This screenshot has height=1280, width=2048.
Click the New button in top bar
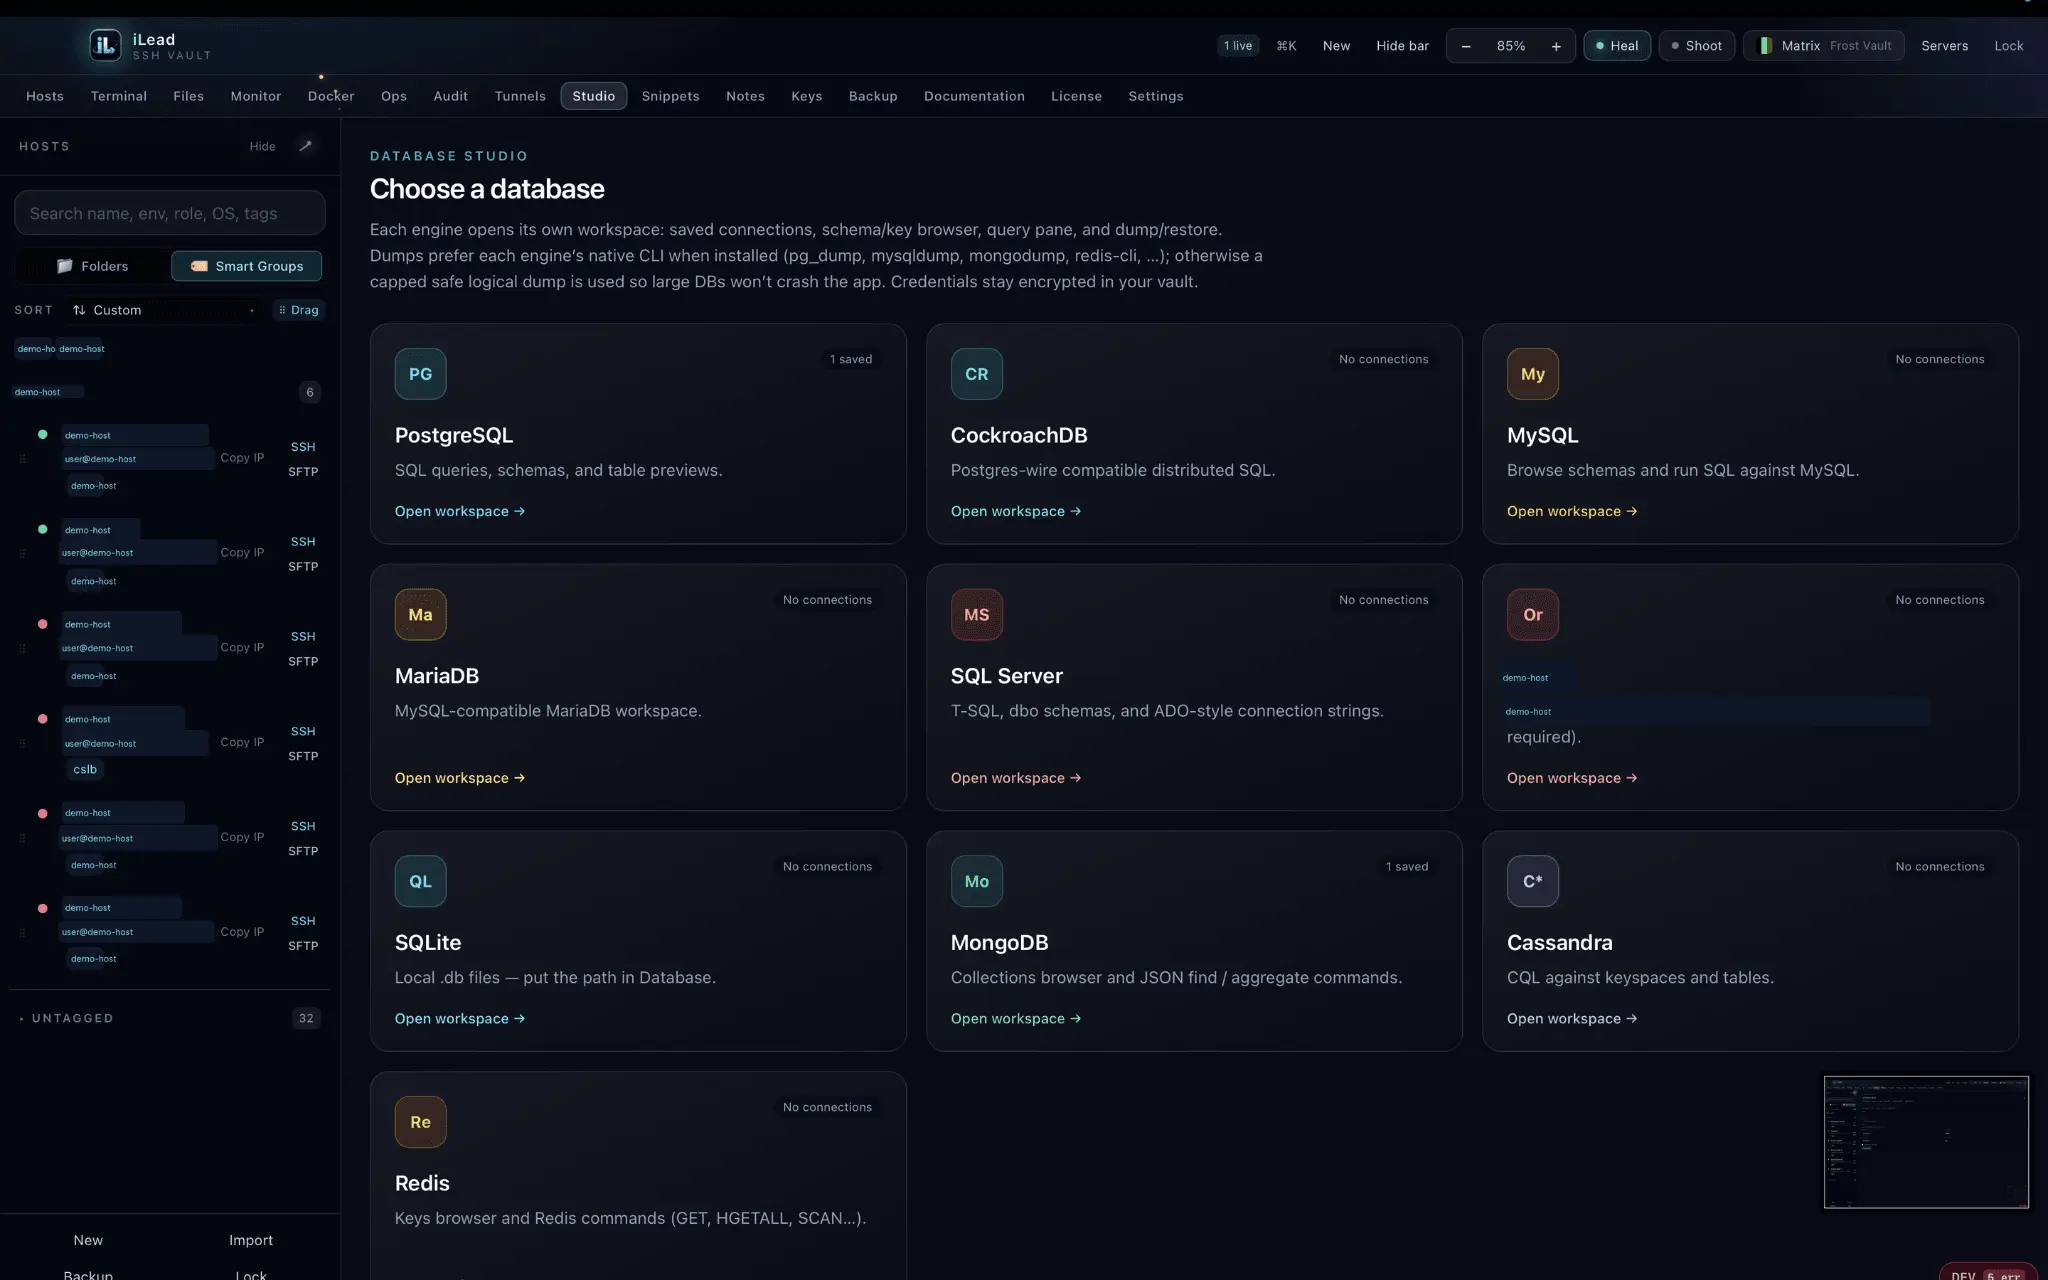coord(1336,46)
